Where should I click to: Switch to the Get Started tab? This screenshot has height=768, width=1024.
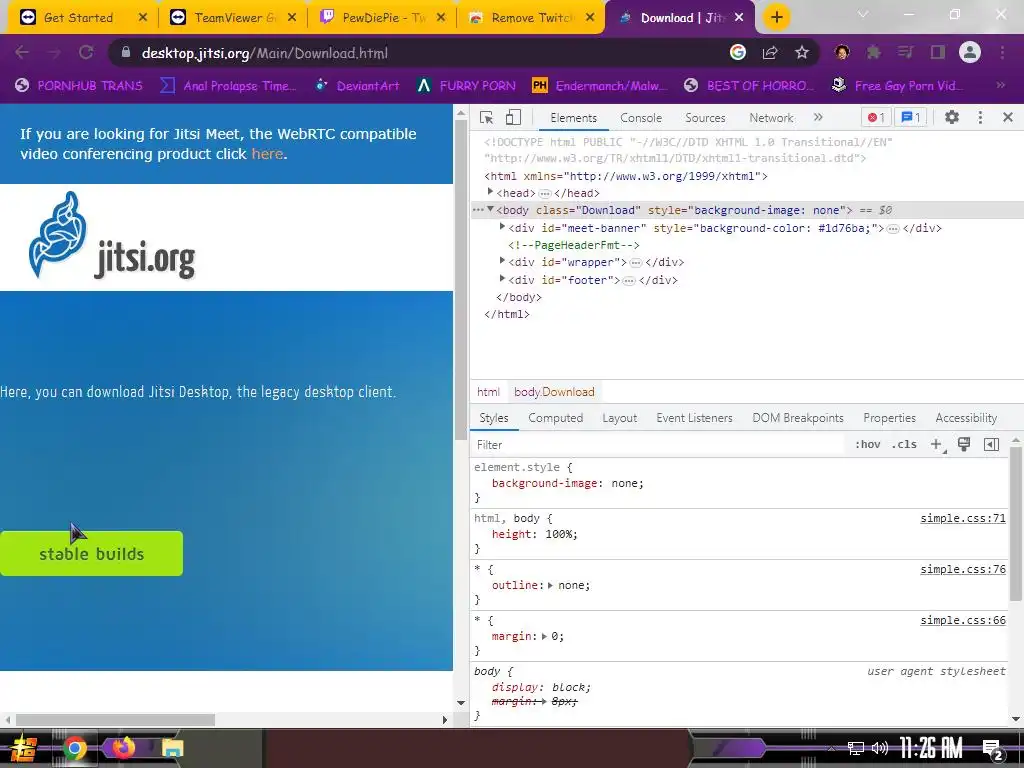[x=78, y=18]
